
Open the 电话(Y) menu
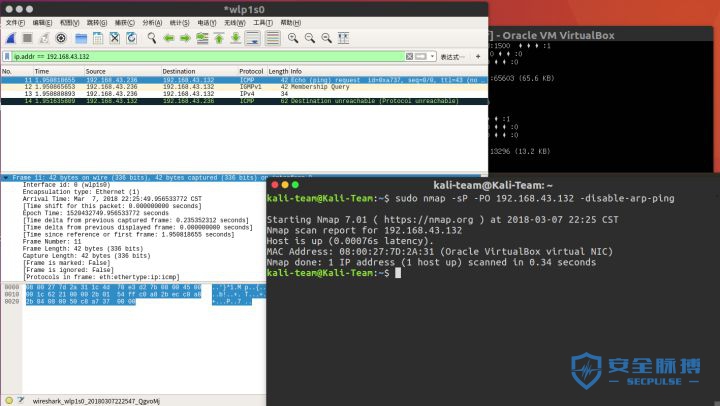point(207,23)
